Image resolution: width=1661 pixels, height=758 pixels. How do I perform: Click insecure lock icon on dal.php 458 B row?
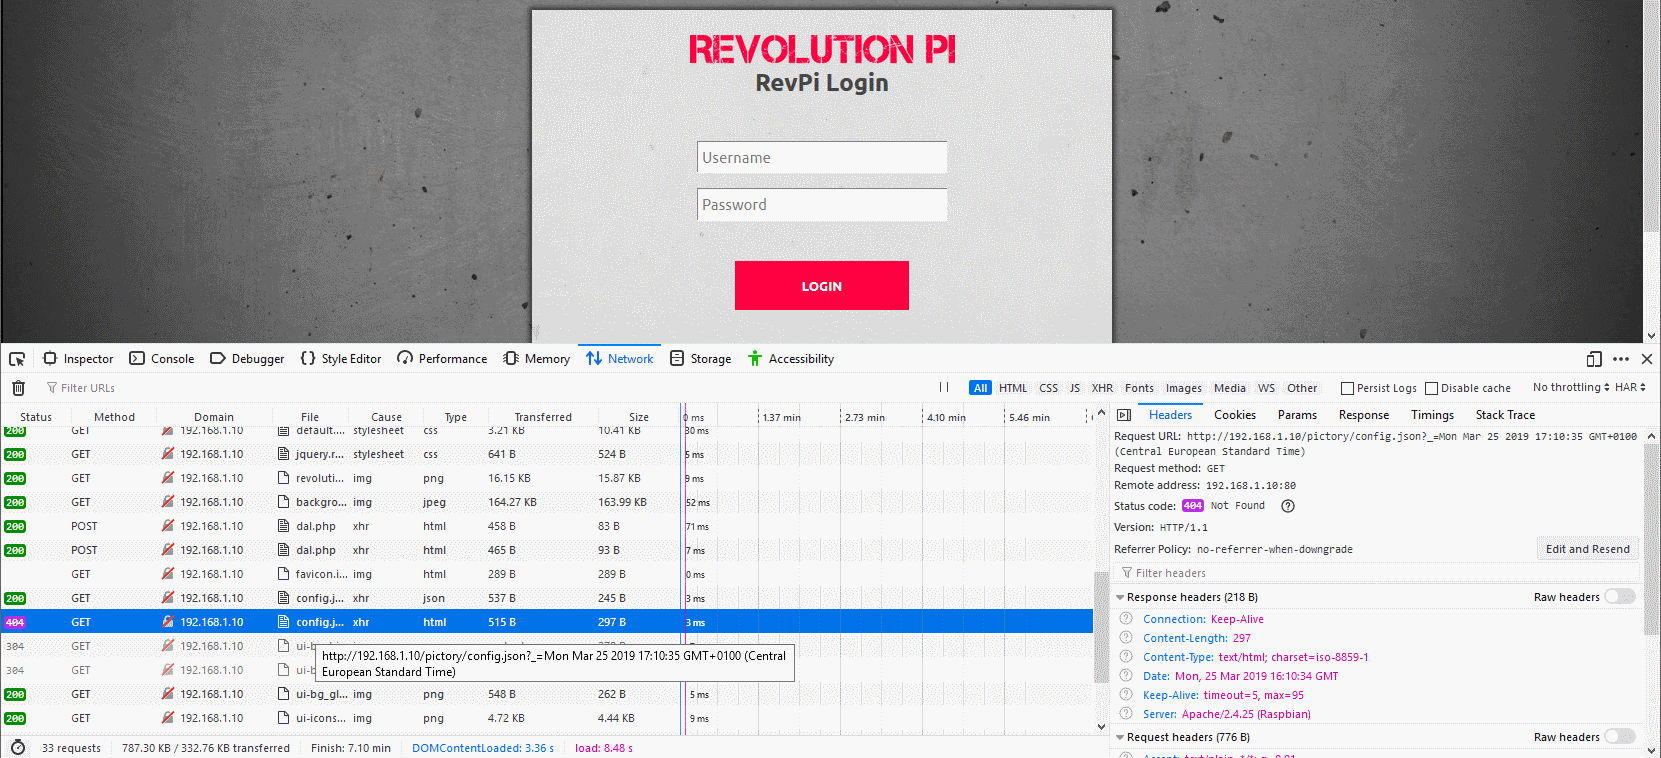pos(168,526)
